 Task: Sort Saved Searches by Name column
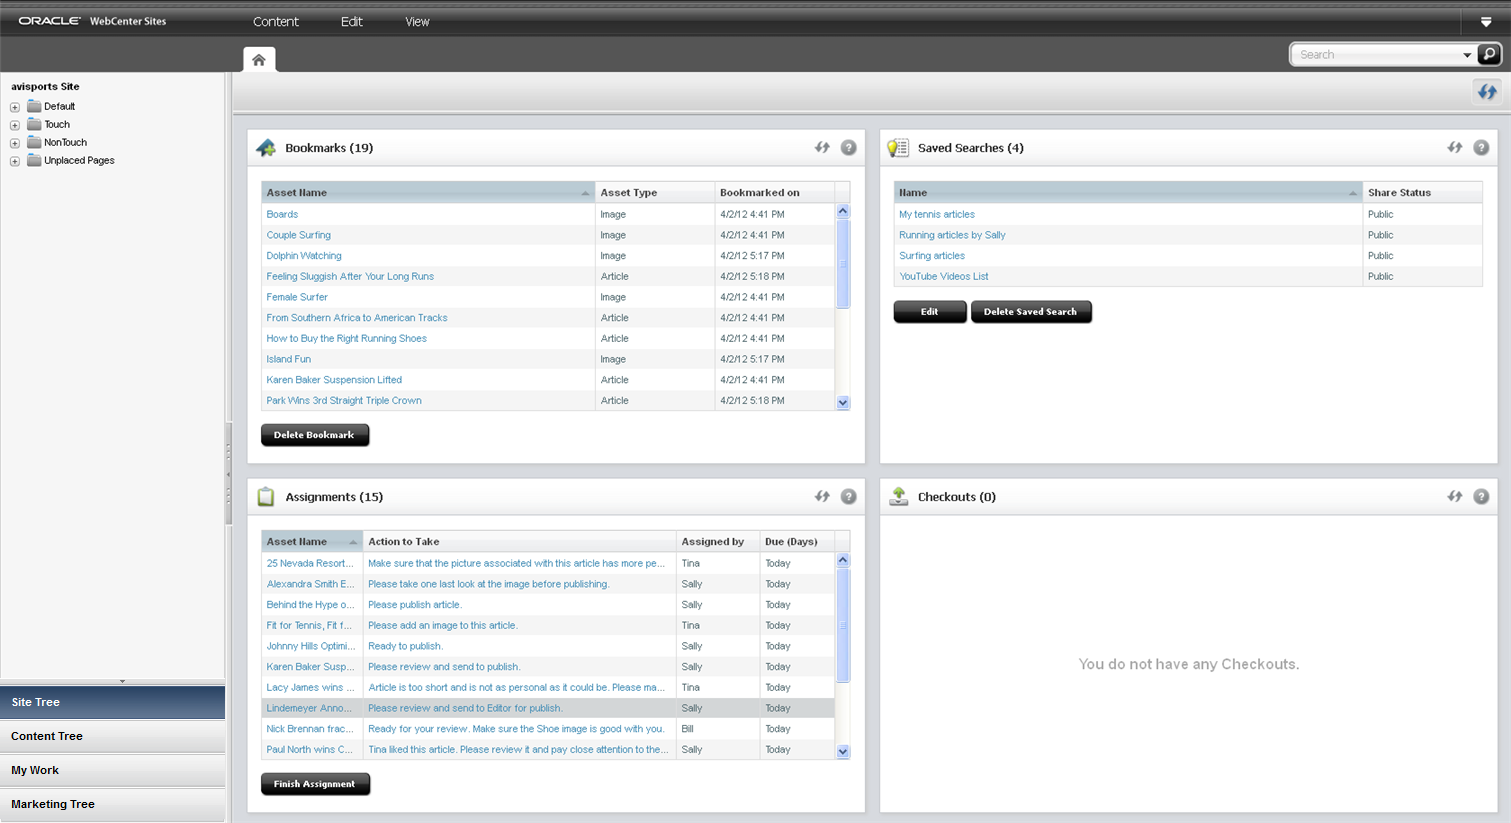click(1128, 192)
